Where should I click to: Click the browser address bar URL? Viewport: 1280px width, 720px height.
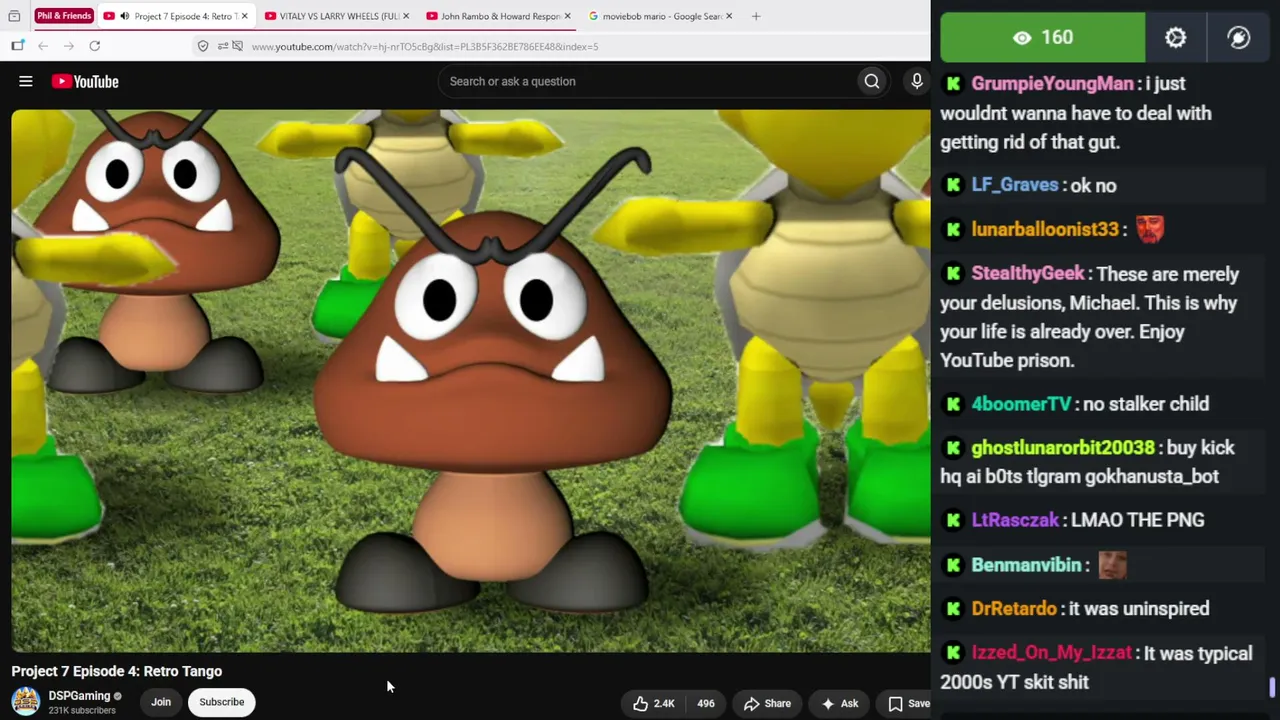425,46
